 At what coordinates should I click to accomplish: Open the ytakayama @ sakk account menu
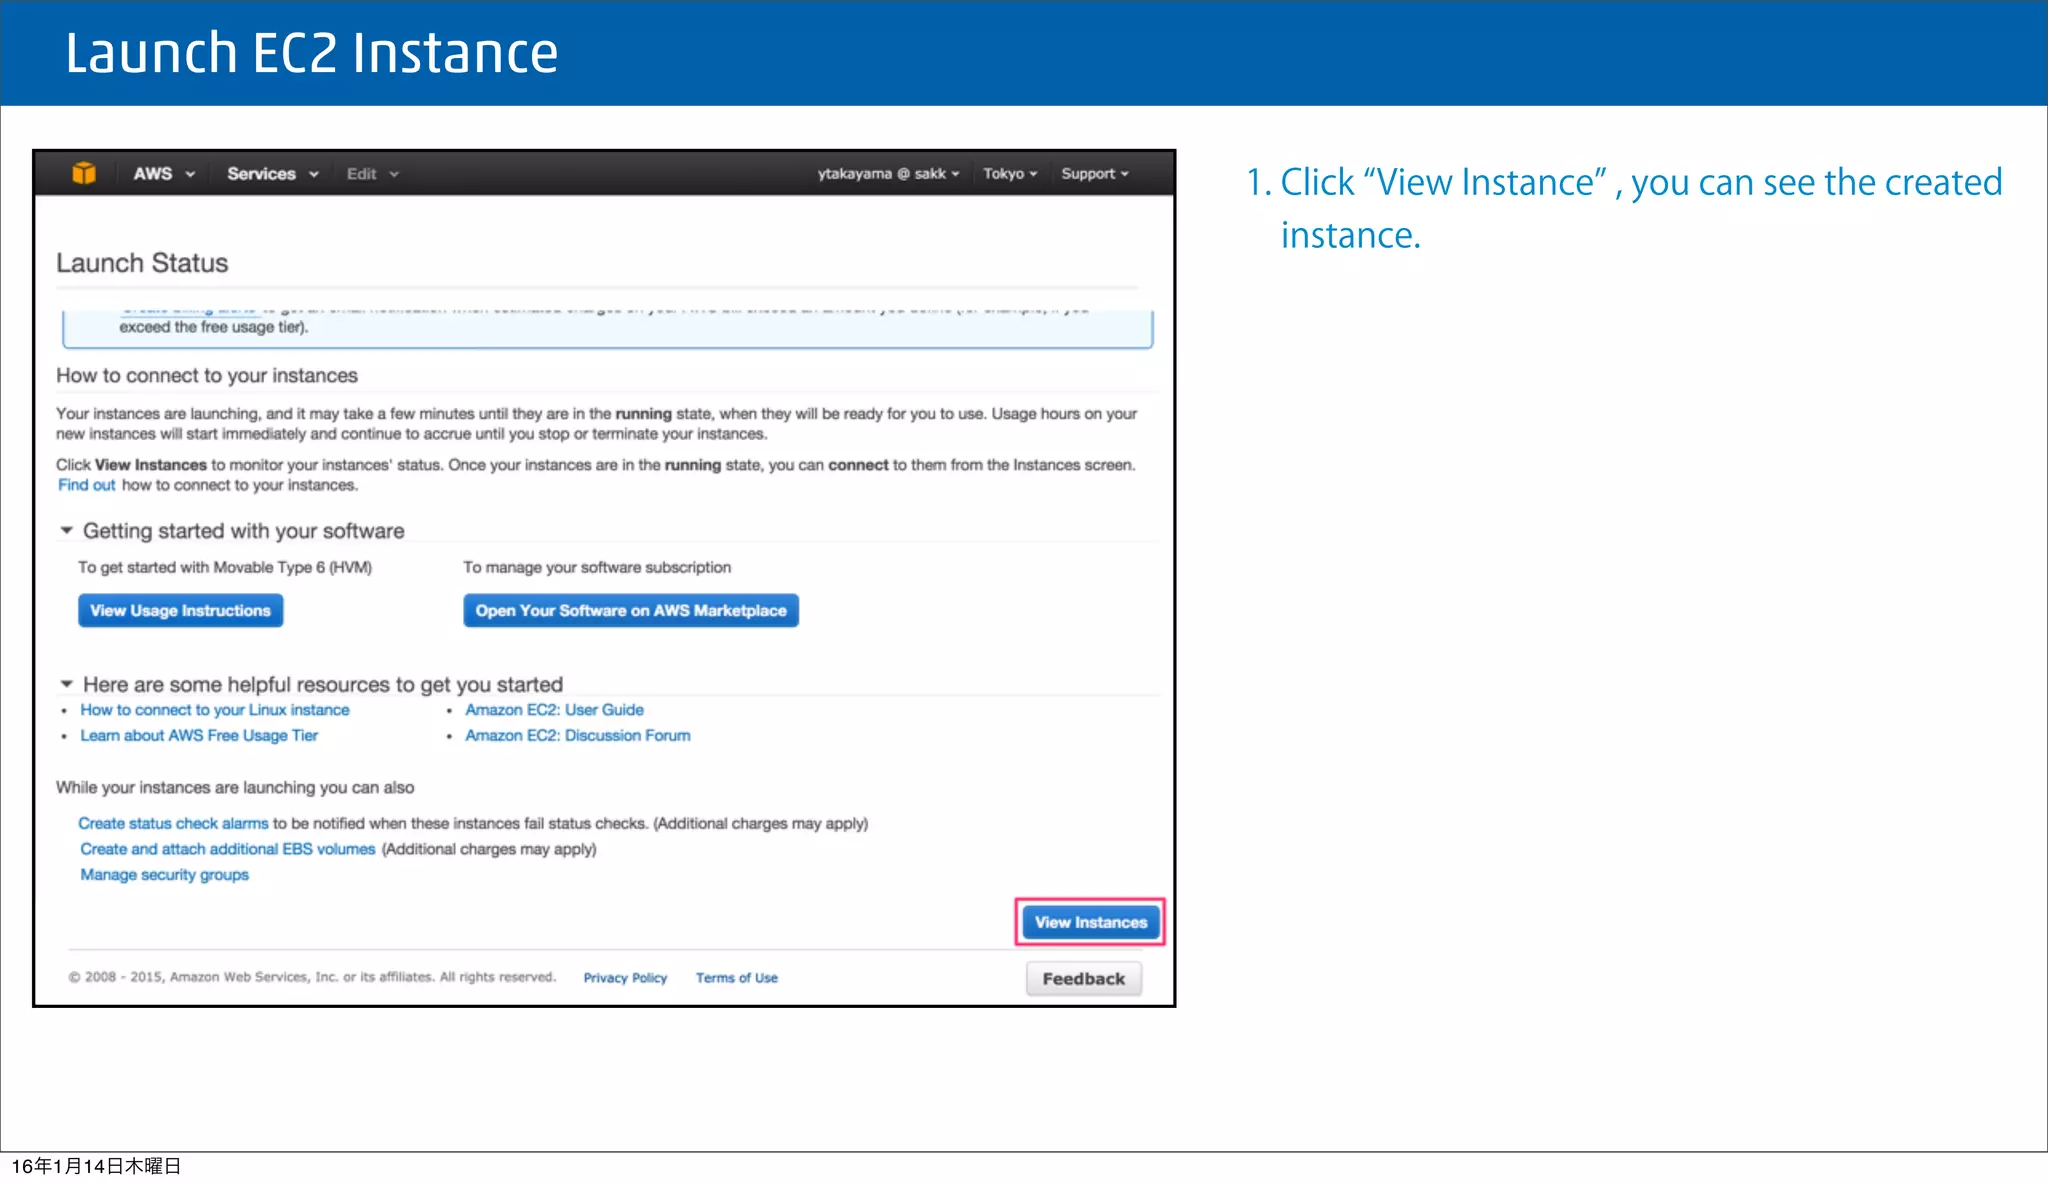tap(888, 173)
